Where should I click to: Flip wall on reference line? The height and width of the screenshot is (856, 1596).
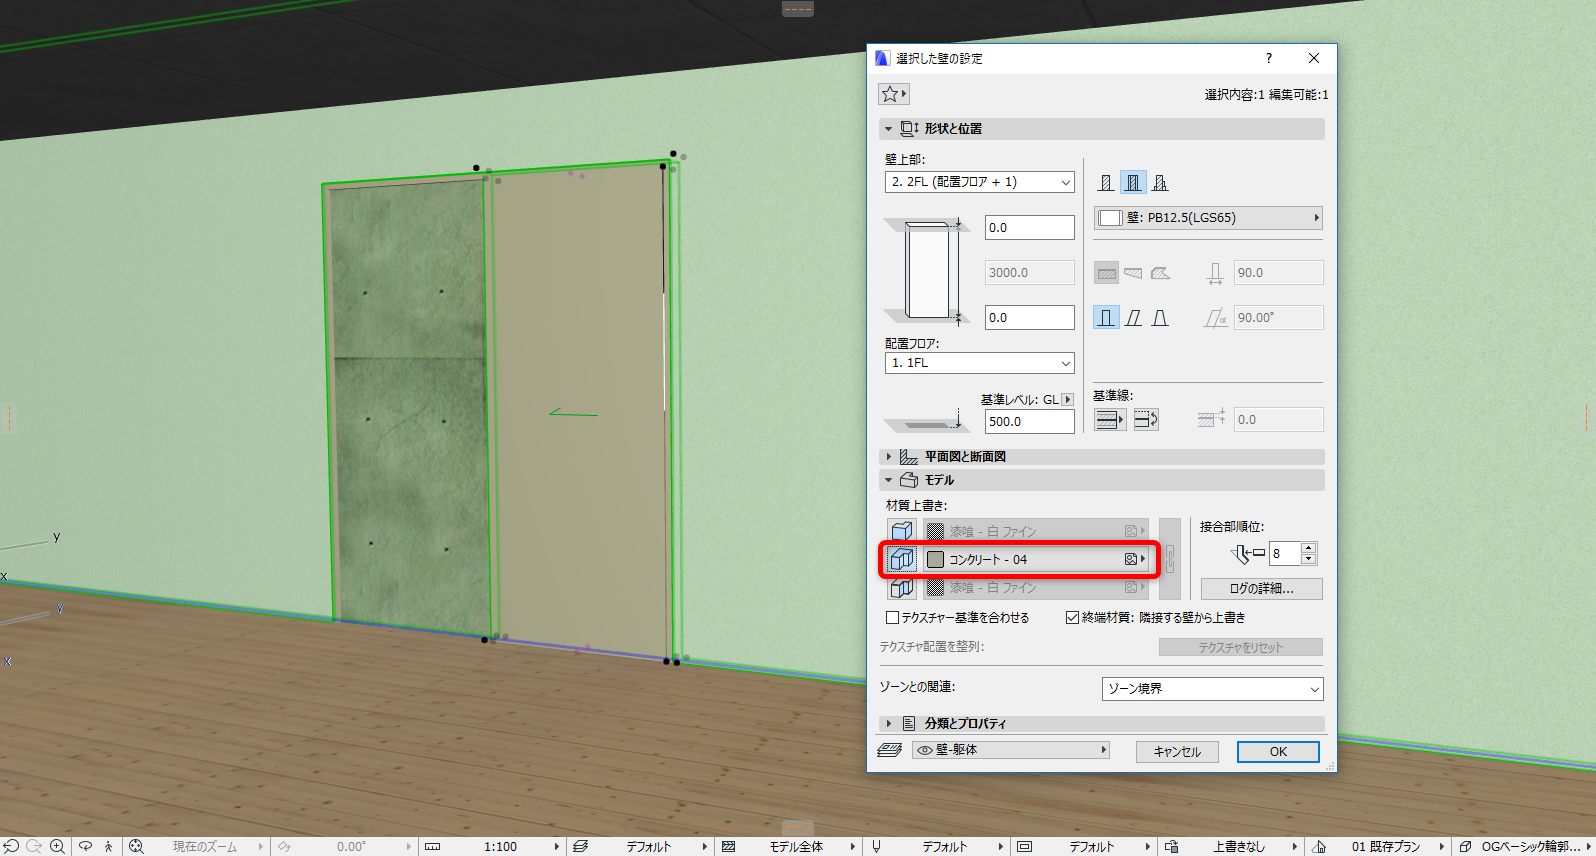pyautogui.click(x=1146, y=420)
